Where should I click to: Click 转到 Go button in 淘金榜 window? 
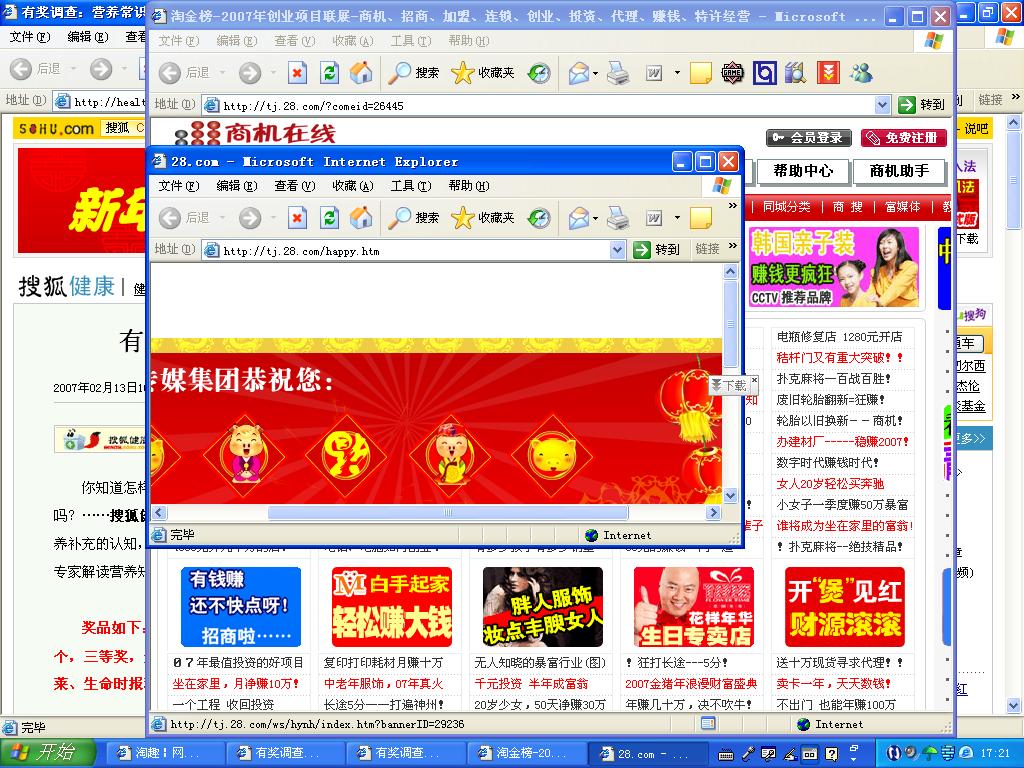921,104
